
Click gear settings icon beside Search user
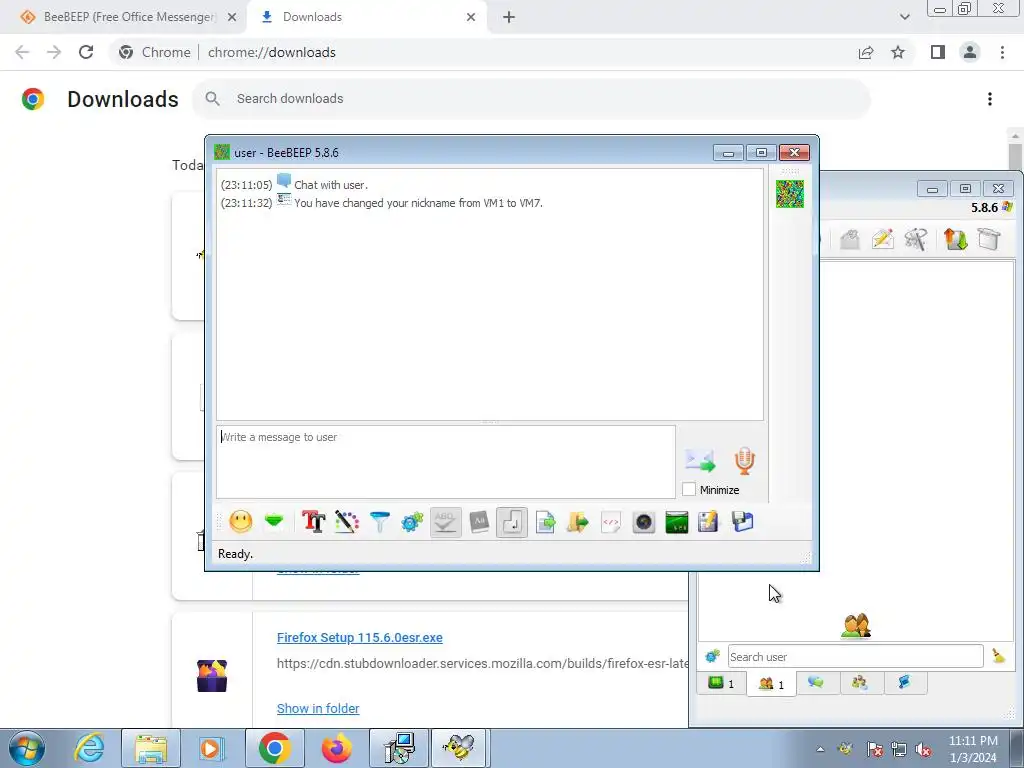(x=712, y=656)
